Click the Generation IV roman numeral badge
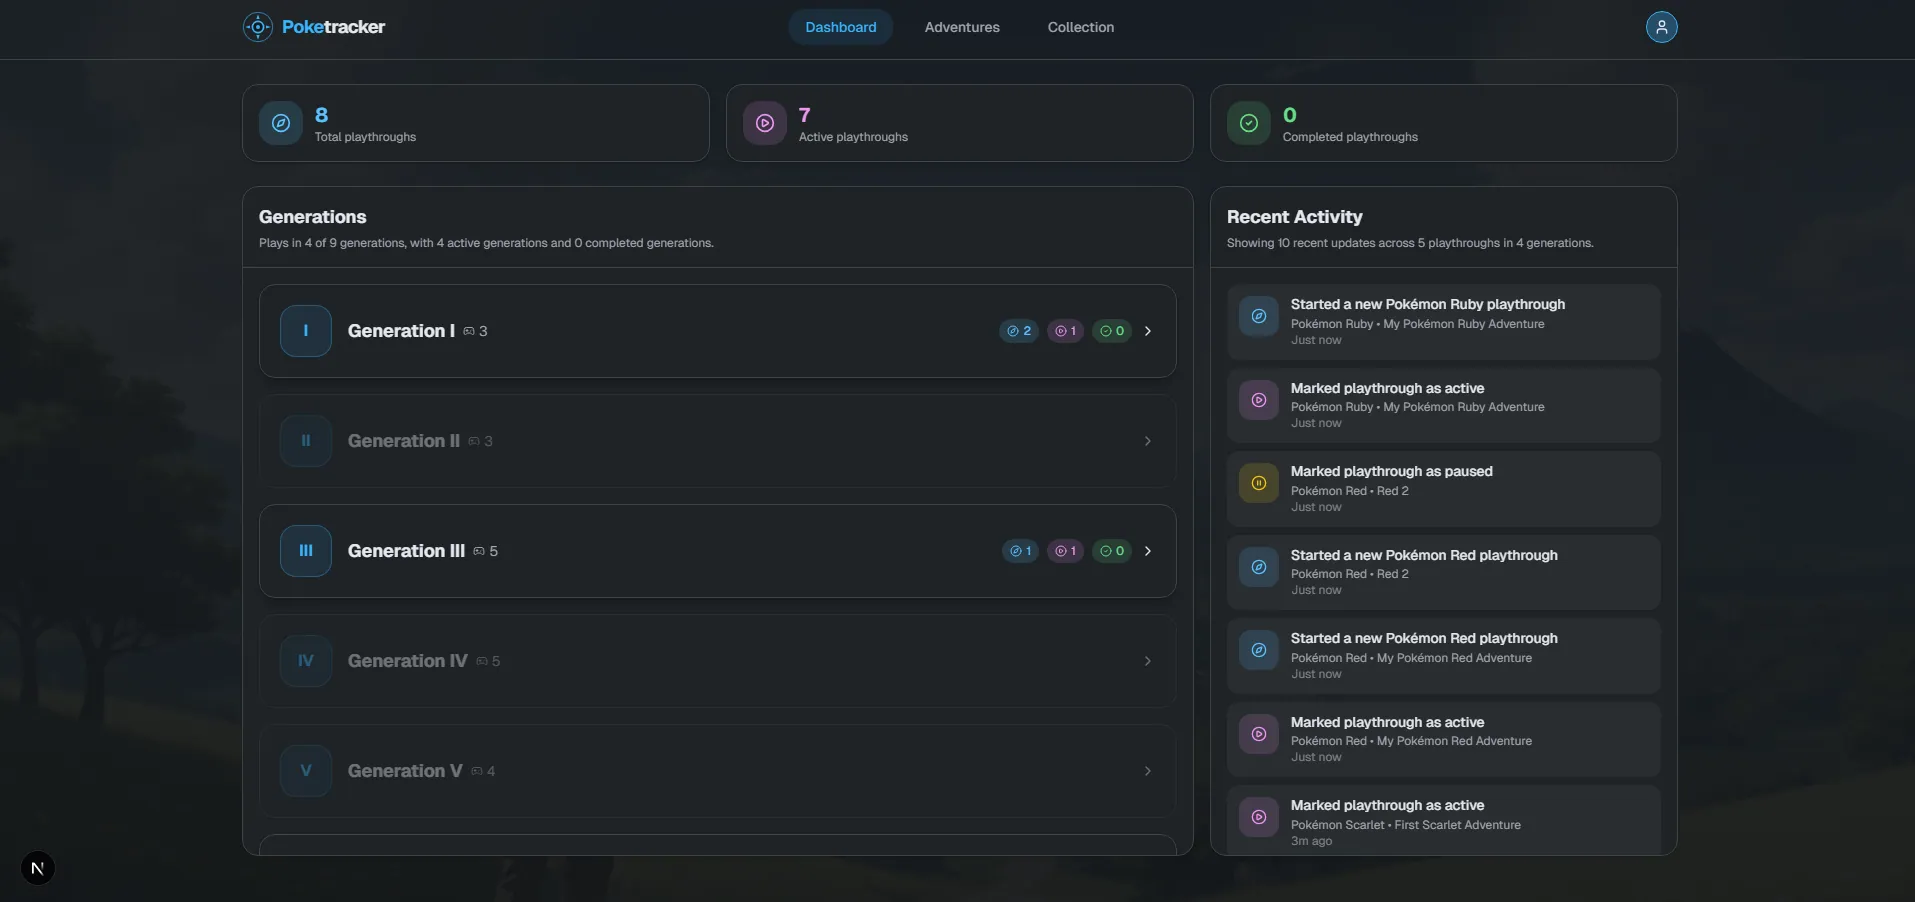This screenshot has height=902, width=1915. pyautogui.click(x=306, y=661)
